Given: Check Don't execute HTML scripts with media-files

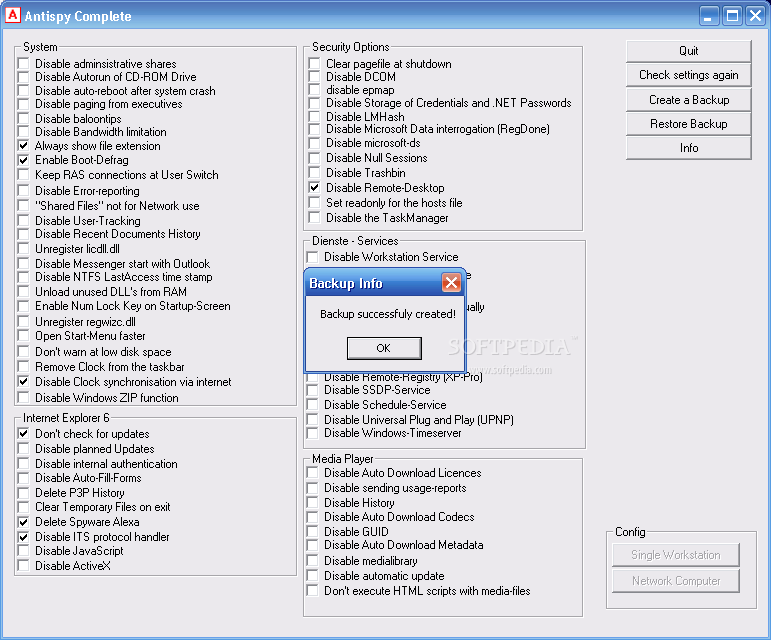Looking at the screenshot, I should 312,591.
